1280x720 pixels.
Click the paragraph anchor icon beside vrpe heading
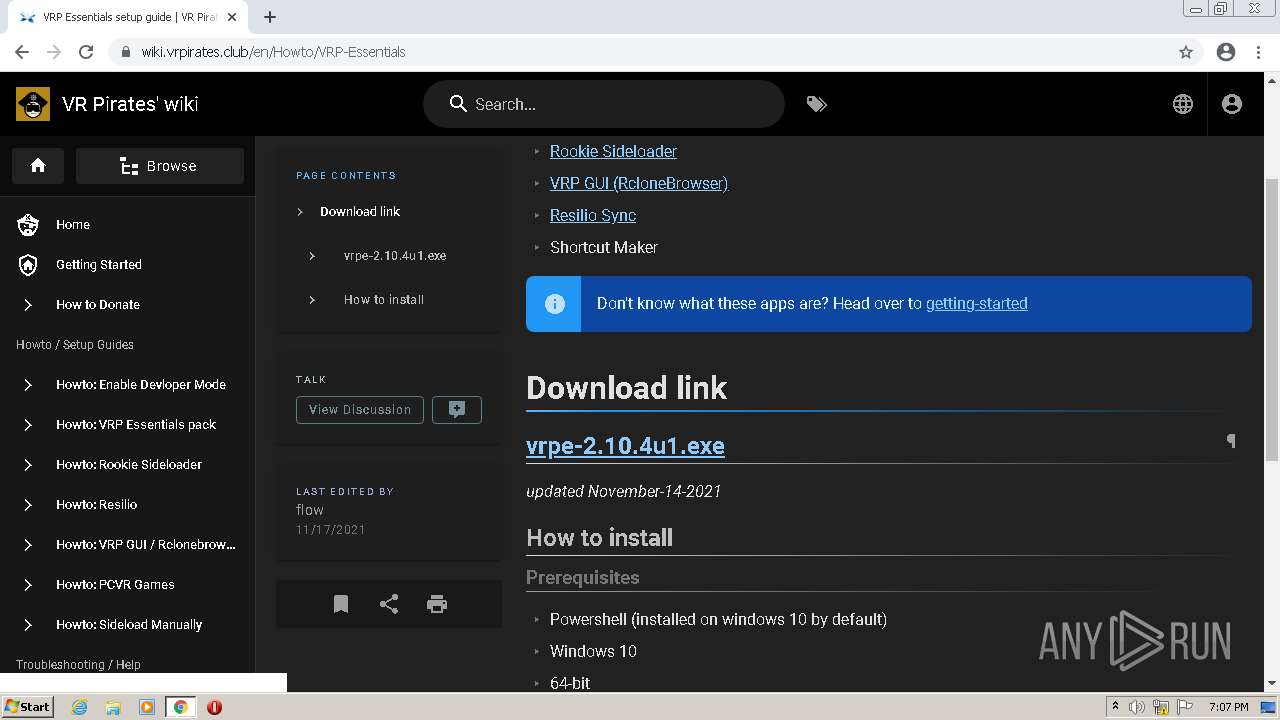click(x=1231, y=441)
